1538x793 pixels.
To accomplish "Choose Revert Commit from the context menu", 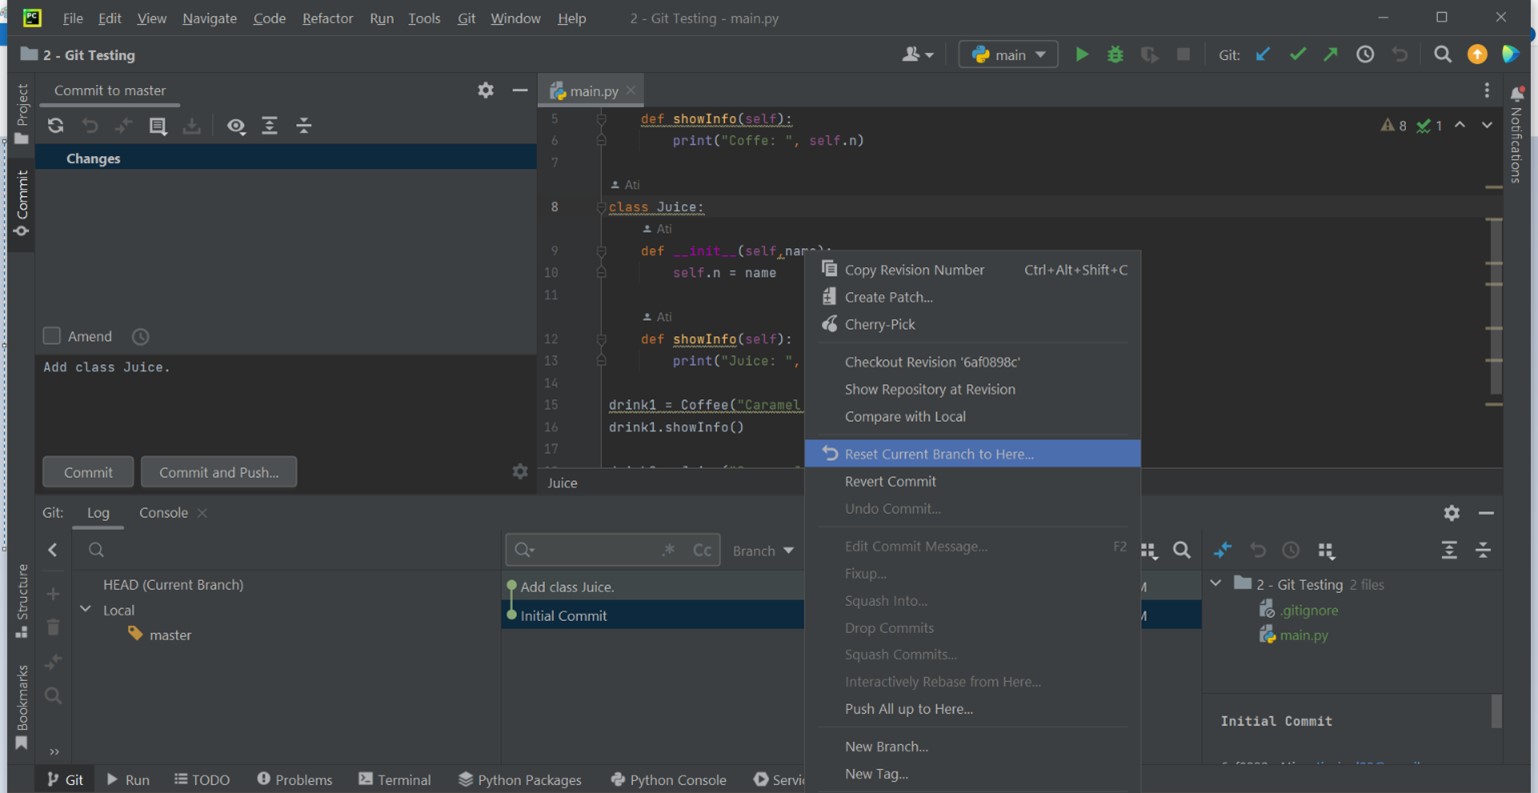I will [x=890, y=481].
